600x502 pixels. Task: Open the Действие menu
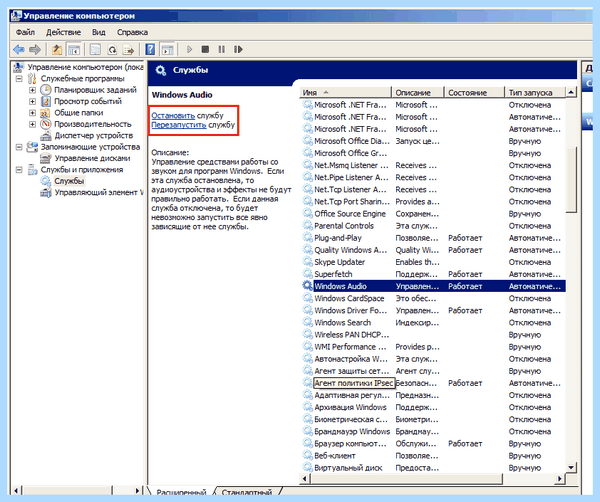point(64,32)
